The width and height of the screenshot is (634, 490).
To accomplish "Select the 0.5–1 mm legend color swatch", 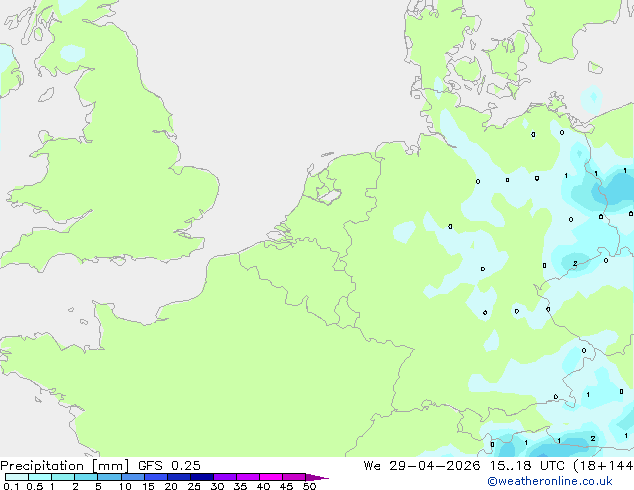I will [x=40, y=477].
